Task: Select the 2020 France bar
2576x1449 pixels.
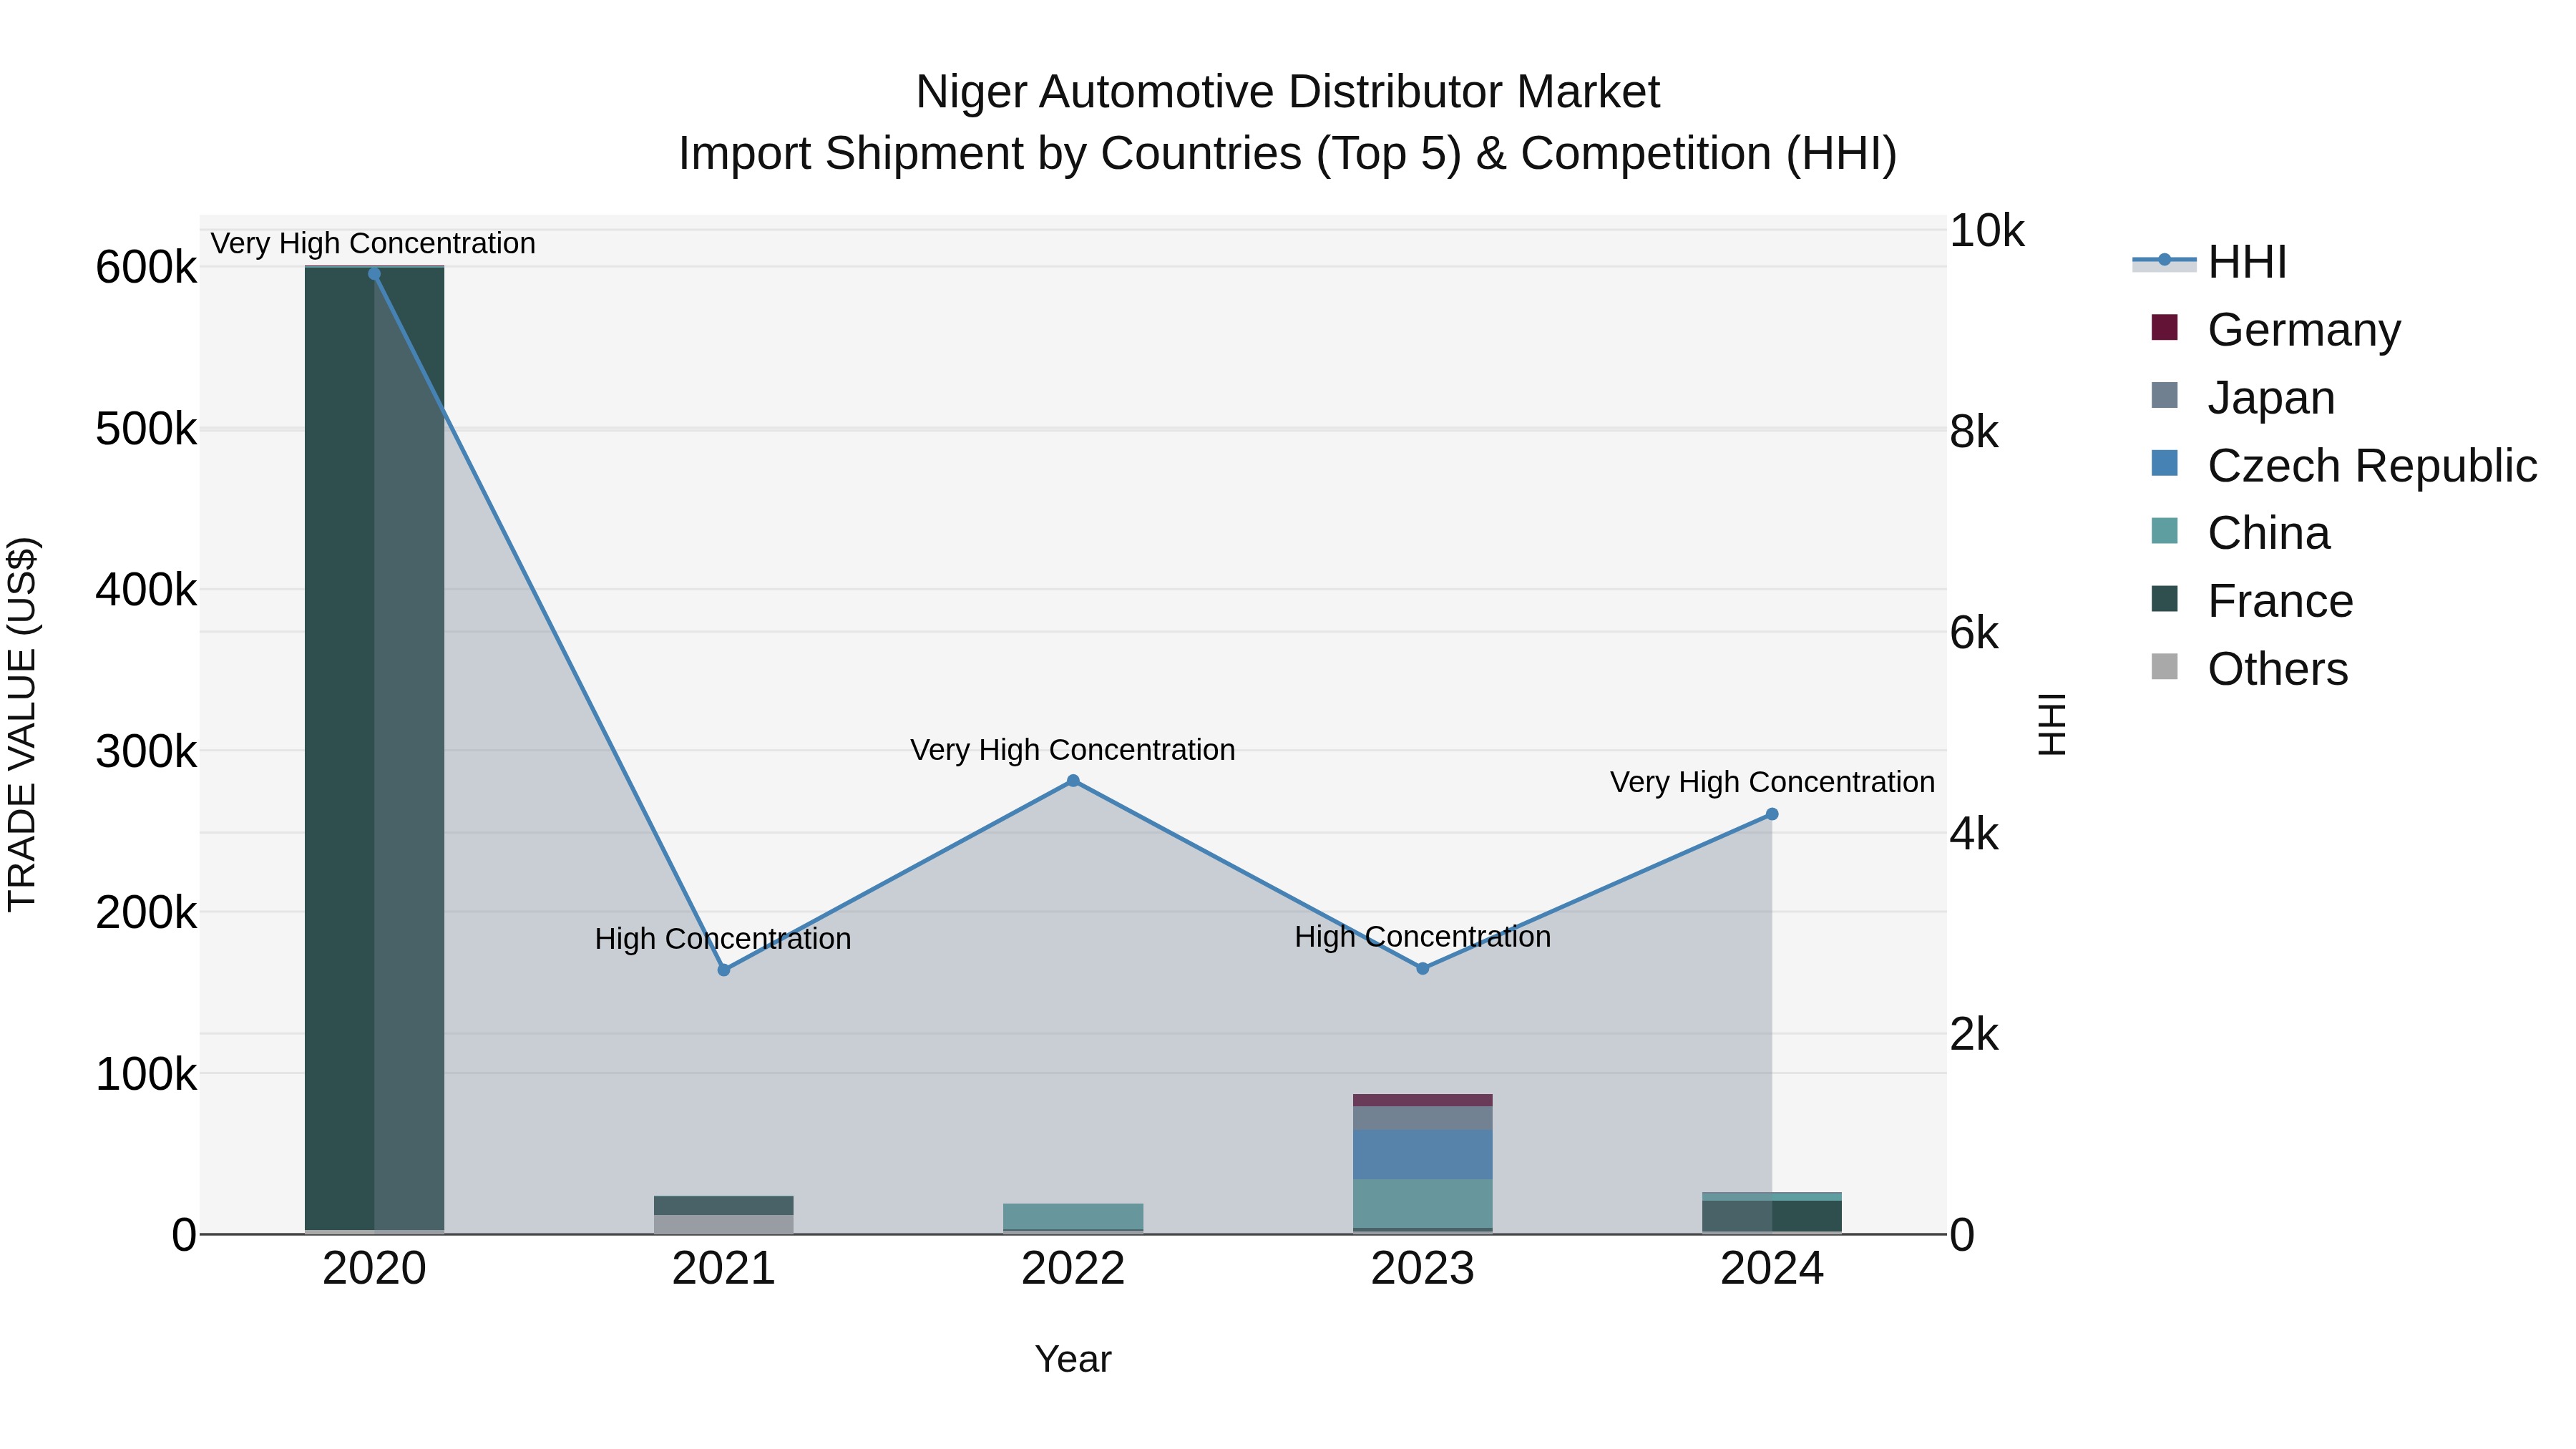Action: click(x=374, y=748)
